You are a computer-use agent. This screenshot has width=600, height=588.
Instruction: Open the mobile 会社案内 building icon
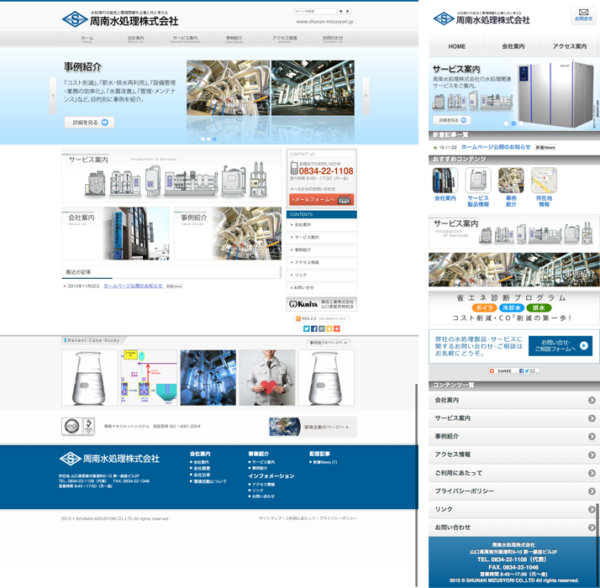click(445, 180)
